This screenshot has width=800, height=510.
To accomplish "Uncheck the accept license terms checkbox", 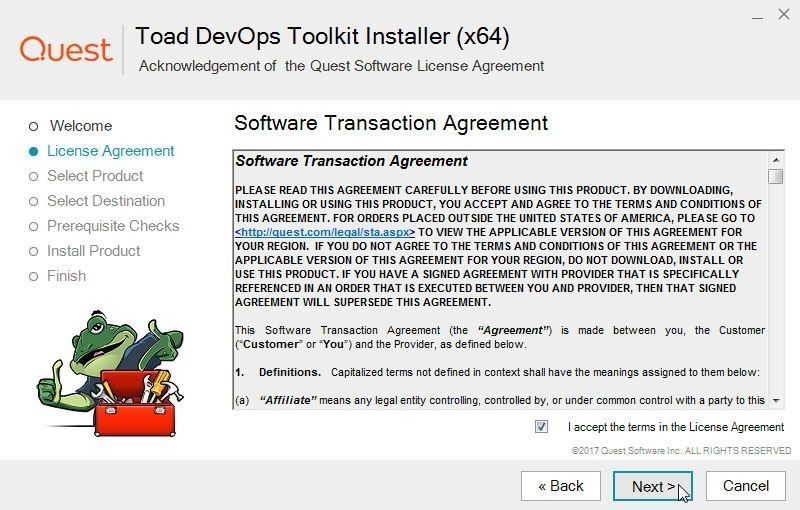I will tap(541, 426).
